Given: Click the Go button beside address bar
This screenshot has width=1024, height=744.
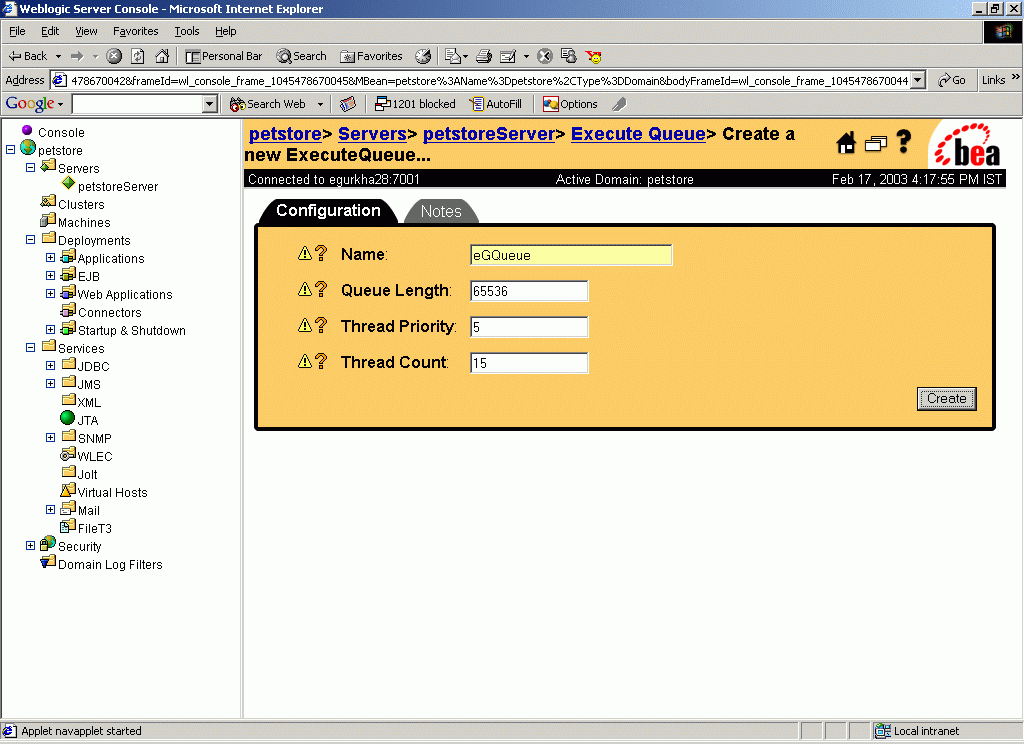Looking at the screenshot, I should 952,80.
